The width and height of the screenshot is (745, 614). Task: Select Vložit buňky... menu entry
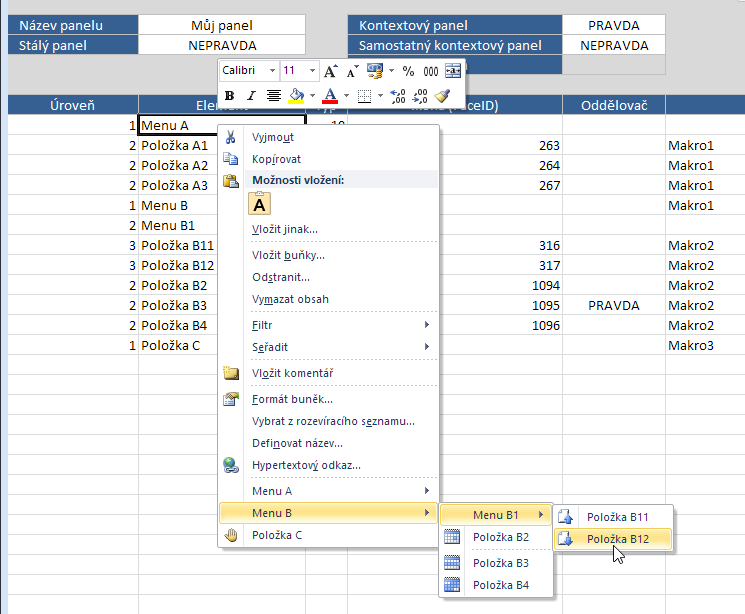pos(328,255)
